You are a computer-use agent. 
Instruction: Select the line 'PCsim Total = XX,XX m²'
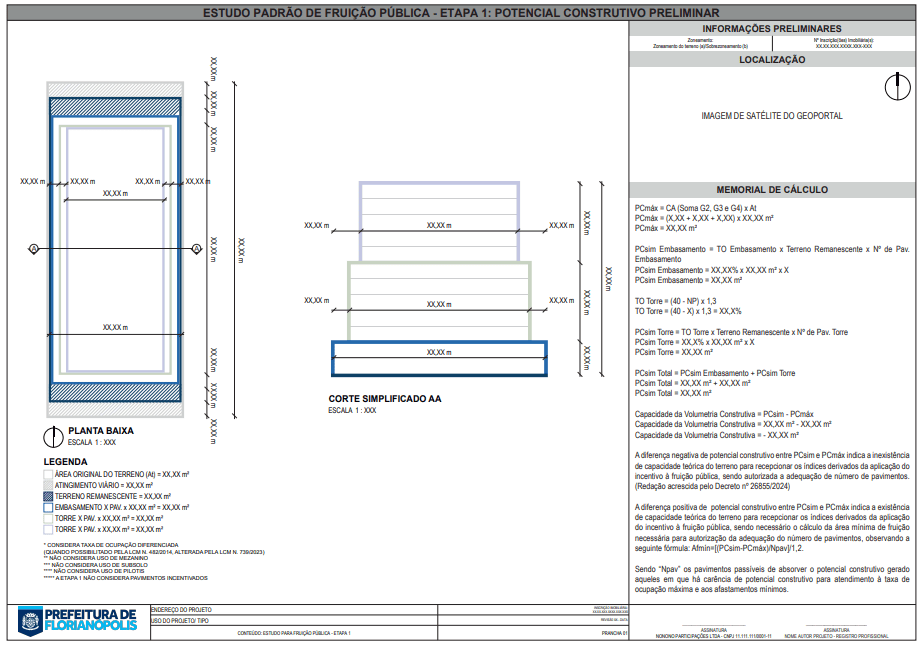click(673, 393)
